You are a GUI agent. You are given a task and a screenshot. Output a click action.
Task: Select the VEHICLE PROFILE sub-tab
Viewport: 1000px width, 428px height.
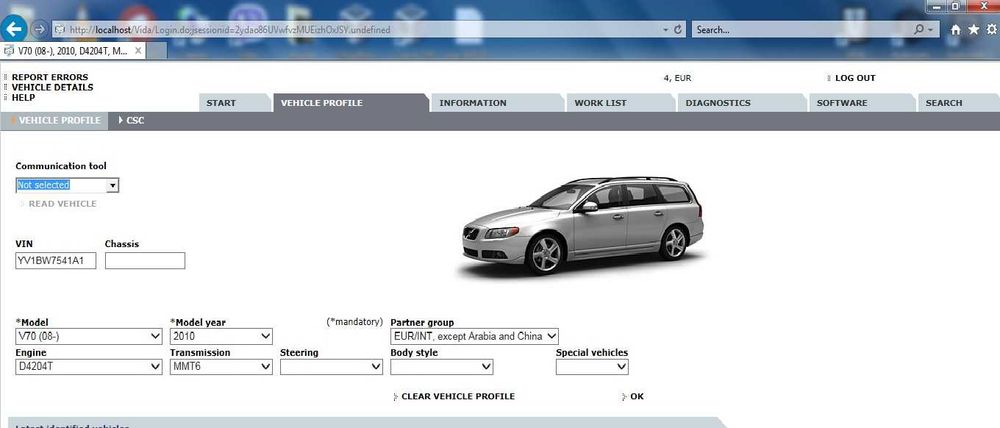click(x=54, y=121)
